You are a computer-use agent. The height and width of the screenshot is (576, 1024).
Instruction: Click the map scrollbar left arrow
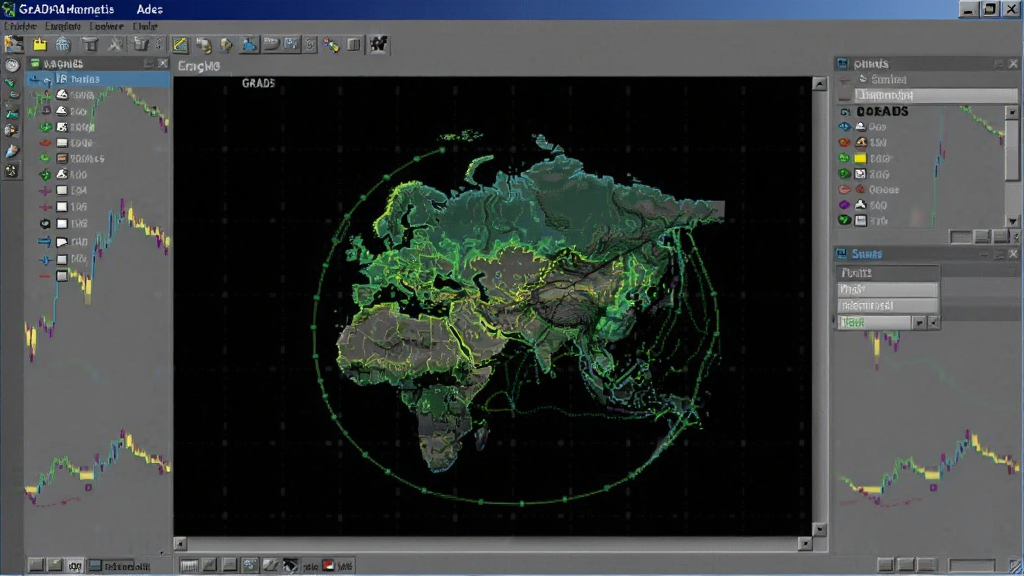coord(180,543)
